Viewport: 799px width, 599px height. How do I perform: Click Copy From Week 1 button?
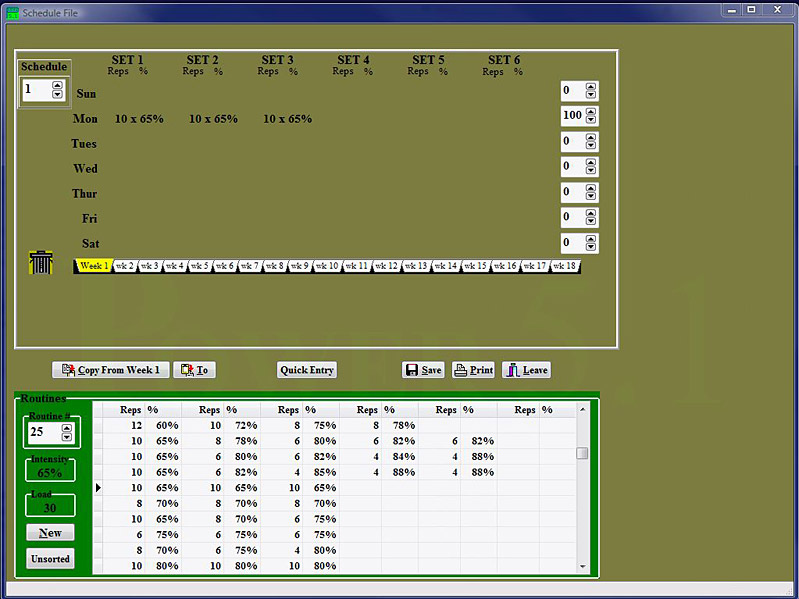pyautogui.click(x=109, y=370)
